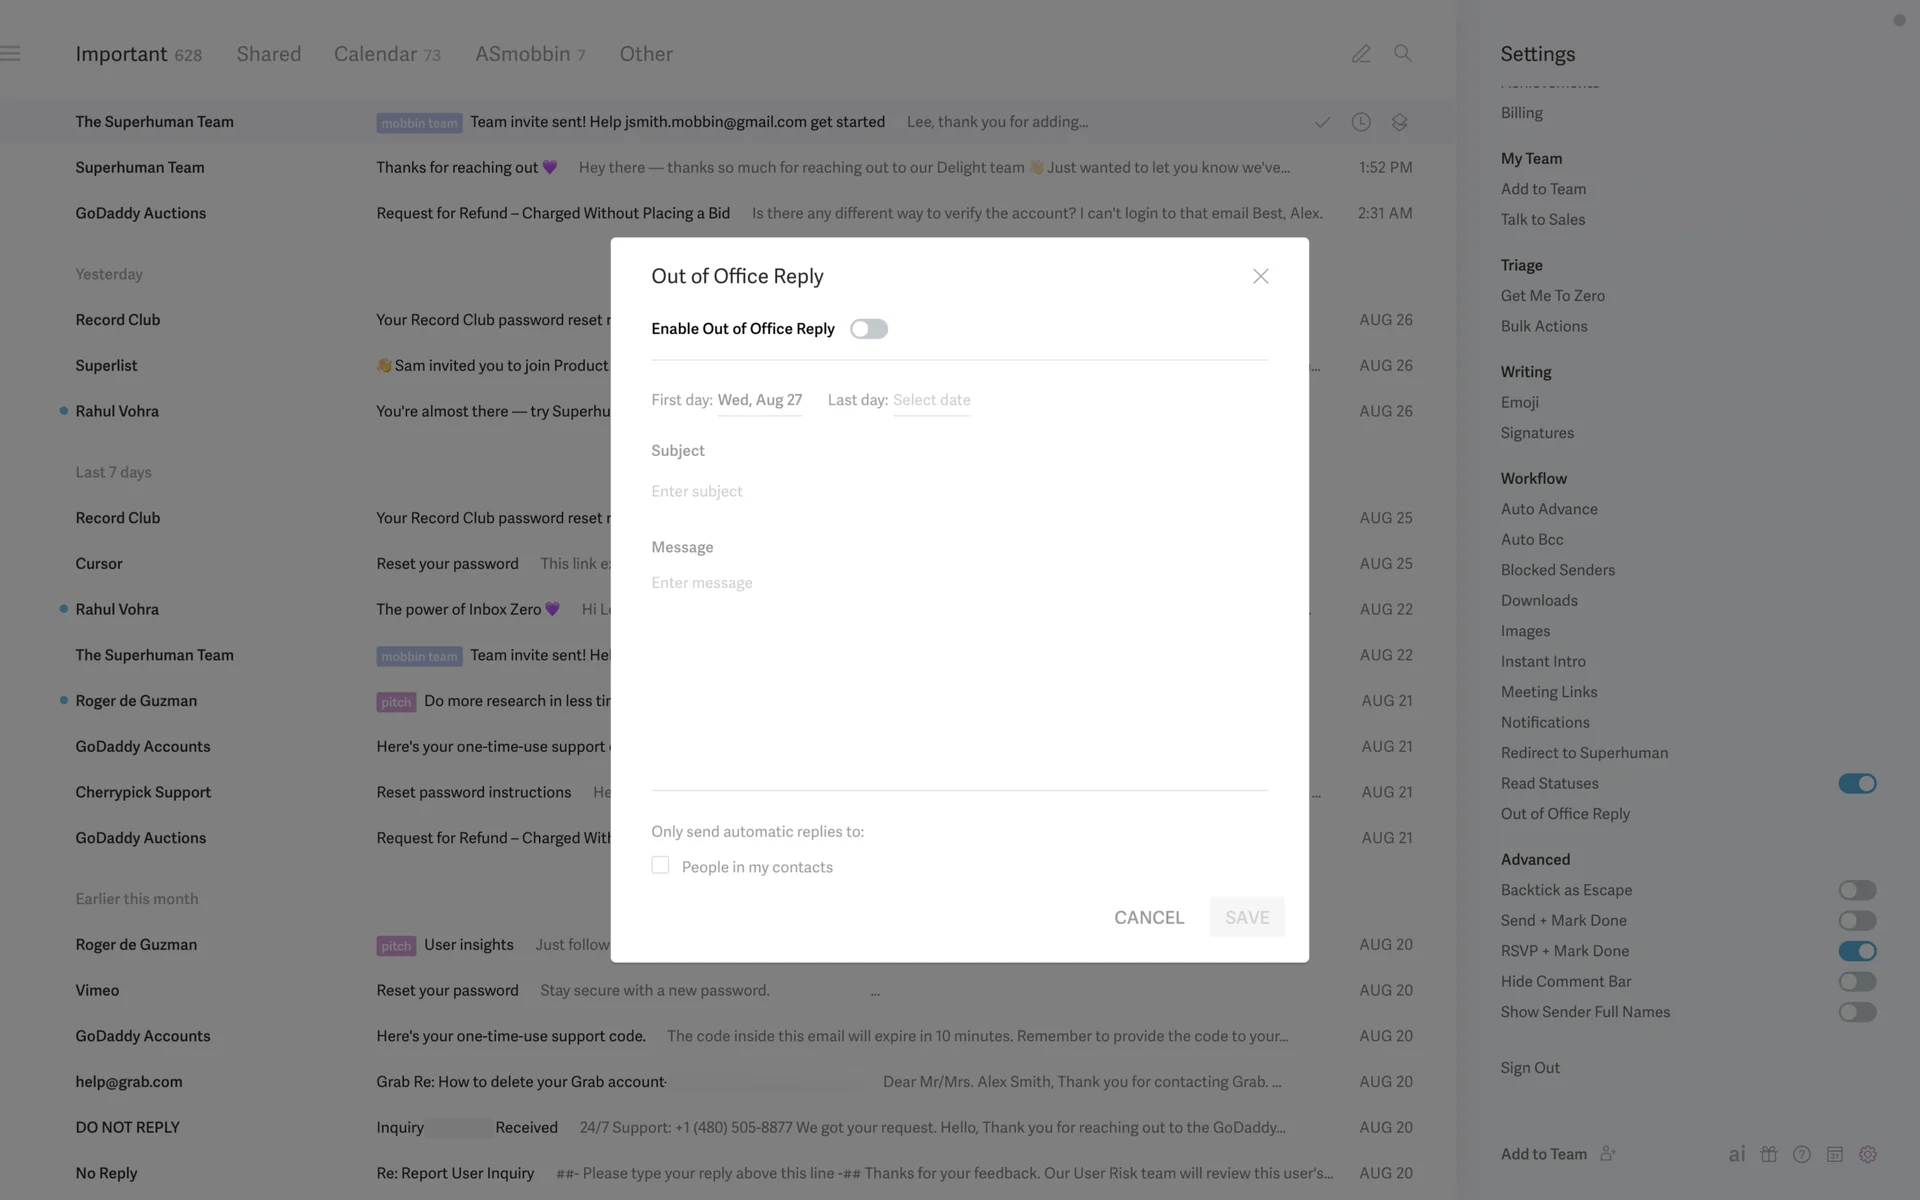
Task: Check People in my contacts checkbox
Action: (660, 865)
